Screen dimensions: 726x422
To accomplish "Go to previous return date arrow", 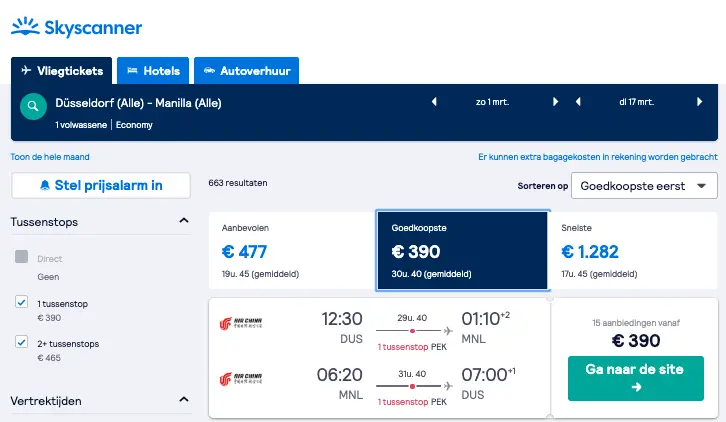I will pyautogui.click(x=578, y=101).
